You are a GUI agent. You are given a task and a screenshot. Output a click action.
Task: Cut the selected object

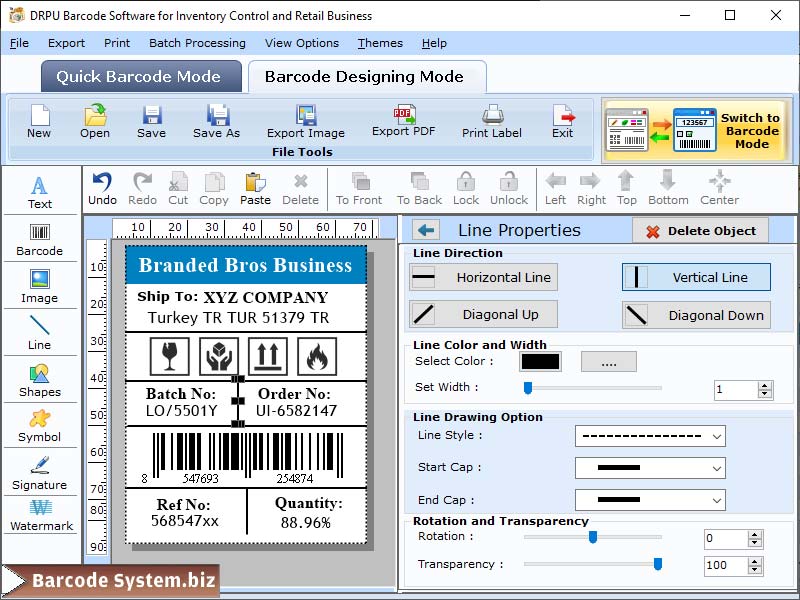(x=178, y=189)
